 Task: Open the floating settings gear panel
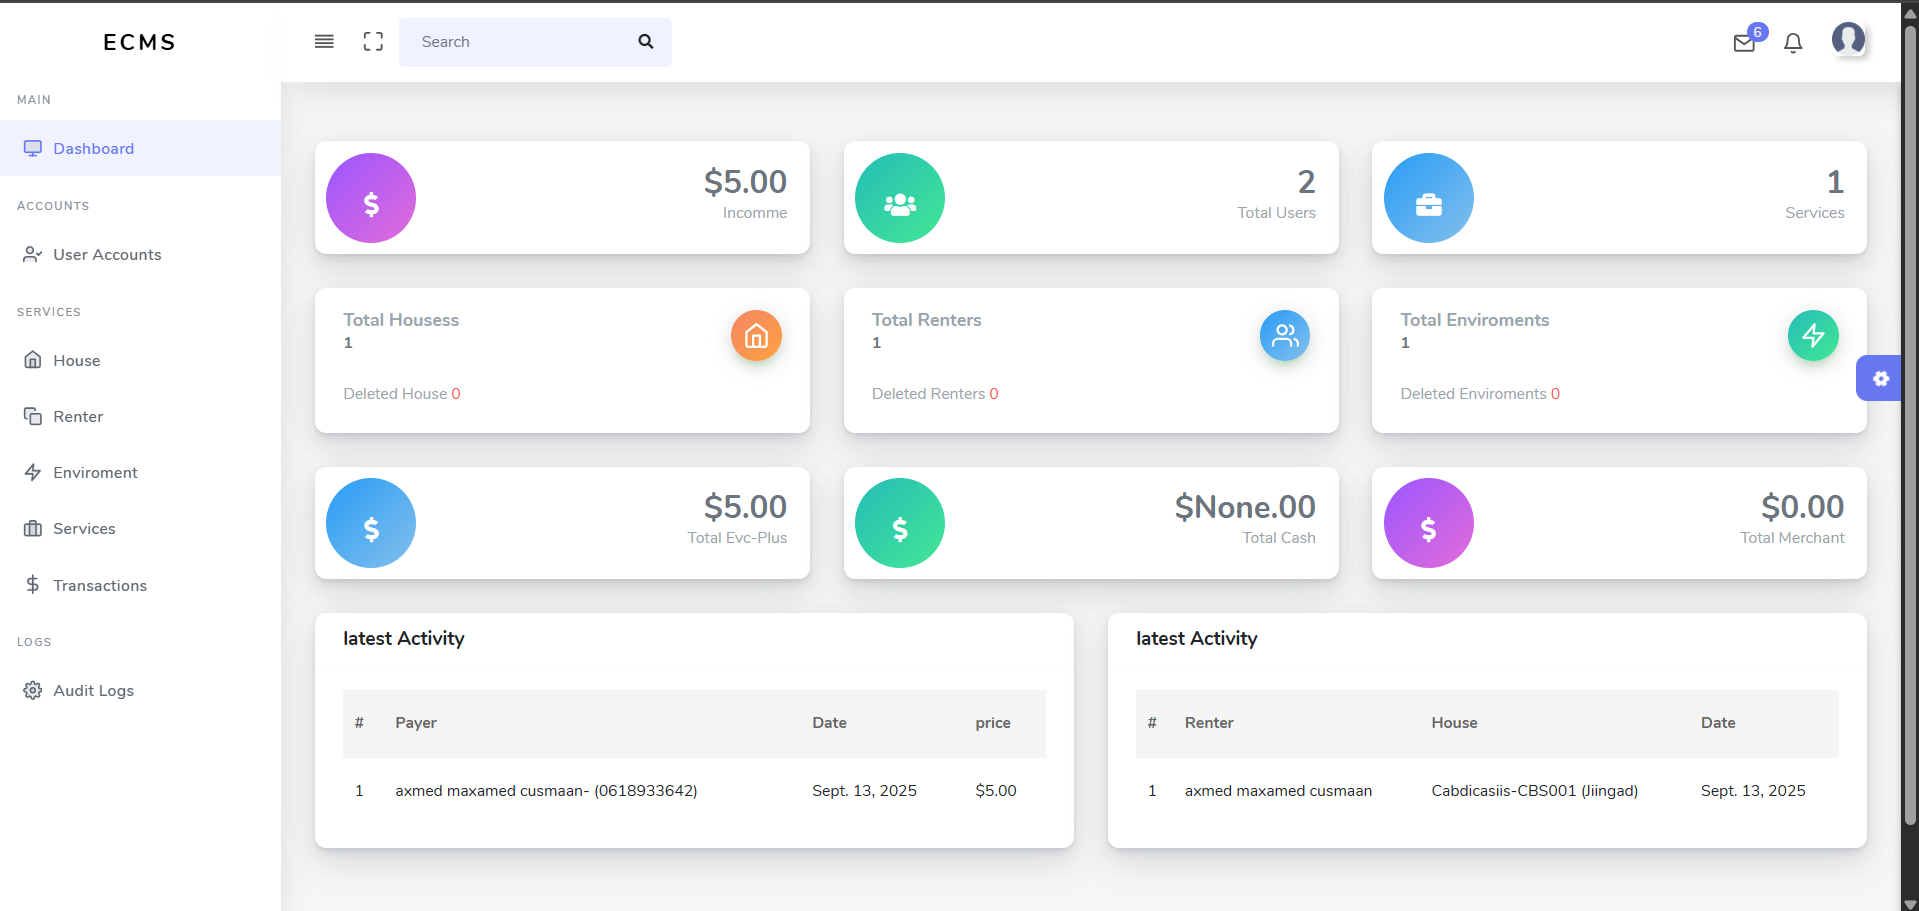click(1880, 378)
